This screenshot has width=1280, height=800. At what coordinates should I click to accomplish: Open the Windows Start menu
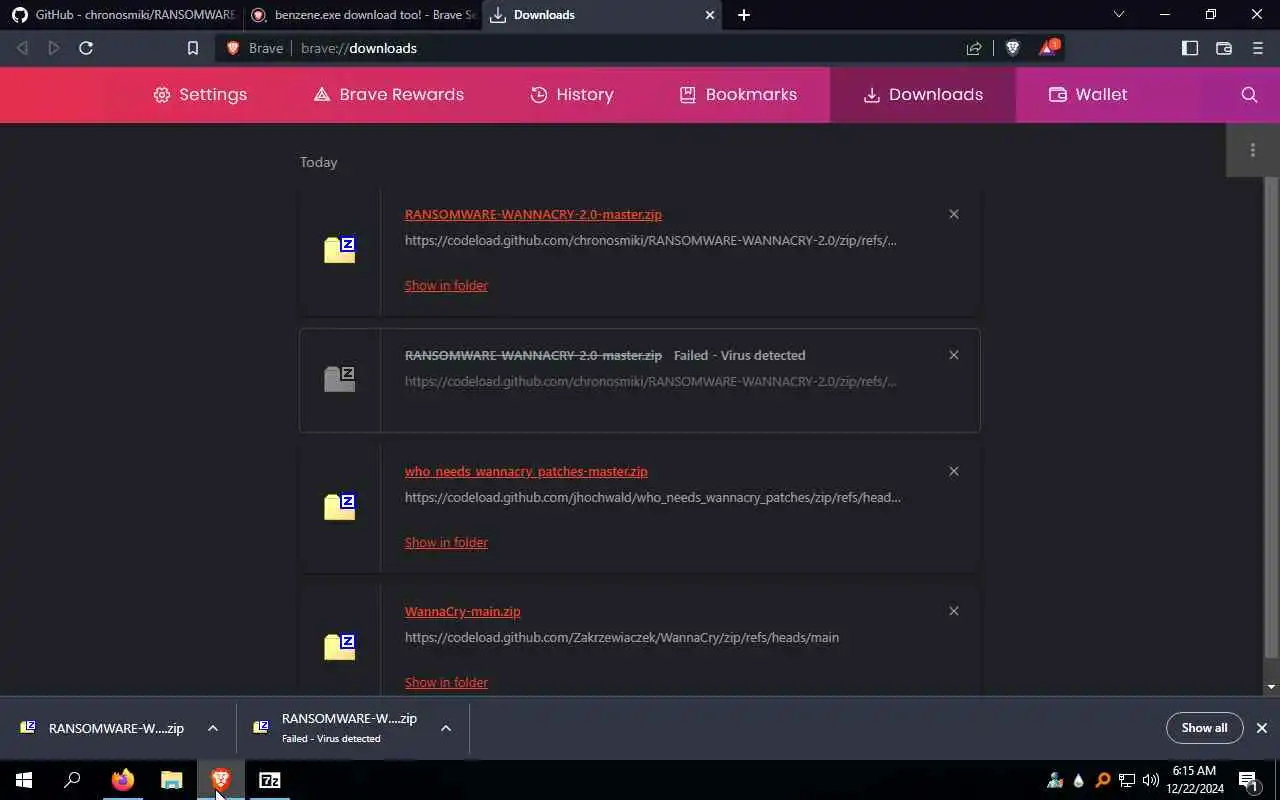click(24, 780)
